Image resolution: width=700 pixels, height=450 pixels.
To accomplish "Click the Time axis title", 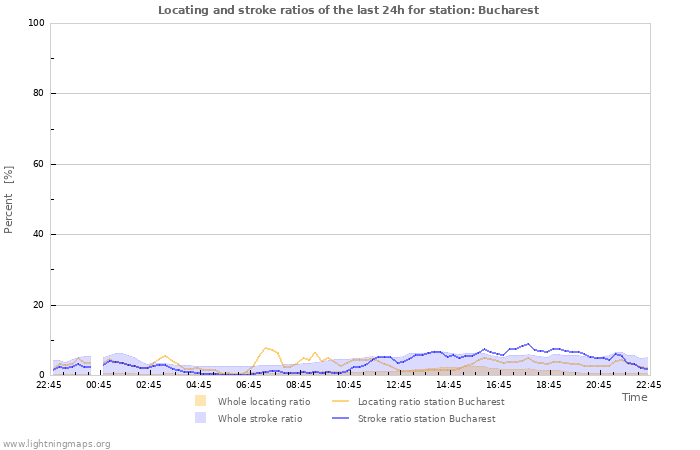I will coord(634,397).
